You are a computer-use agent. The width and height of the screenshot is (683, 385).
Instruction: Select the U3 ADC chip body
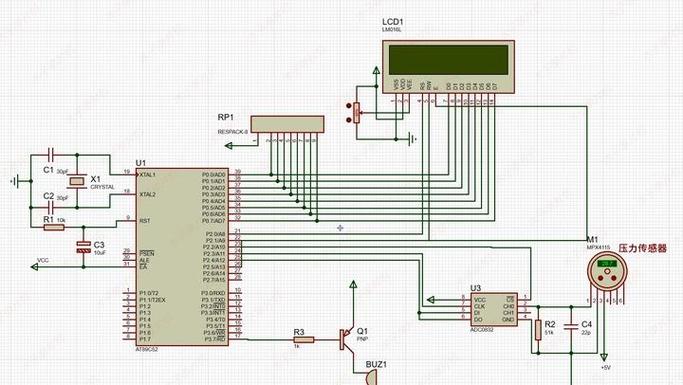(494, 309)
